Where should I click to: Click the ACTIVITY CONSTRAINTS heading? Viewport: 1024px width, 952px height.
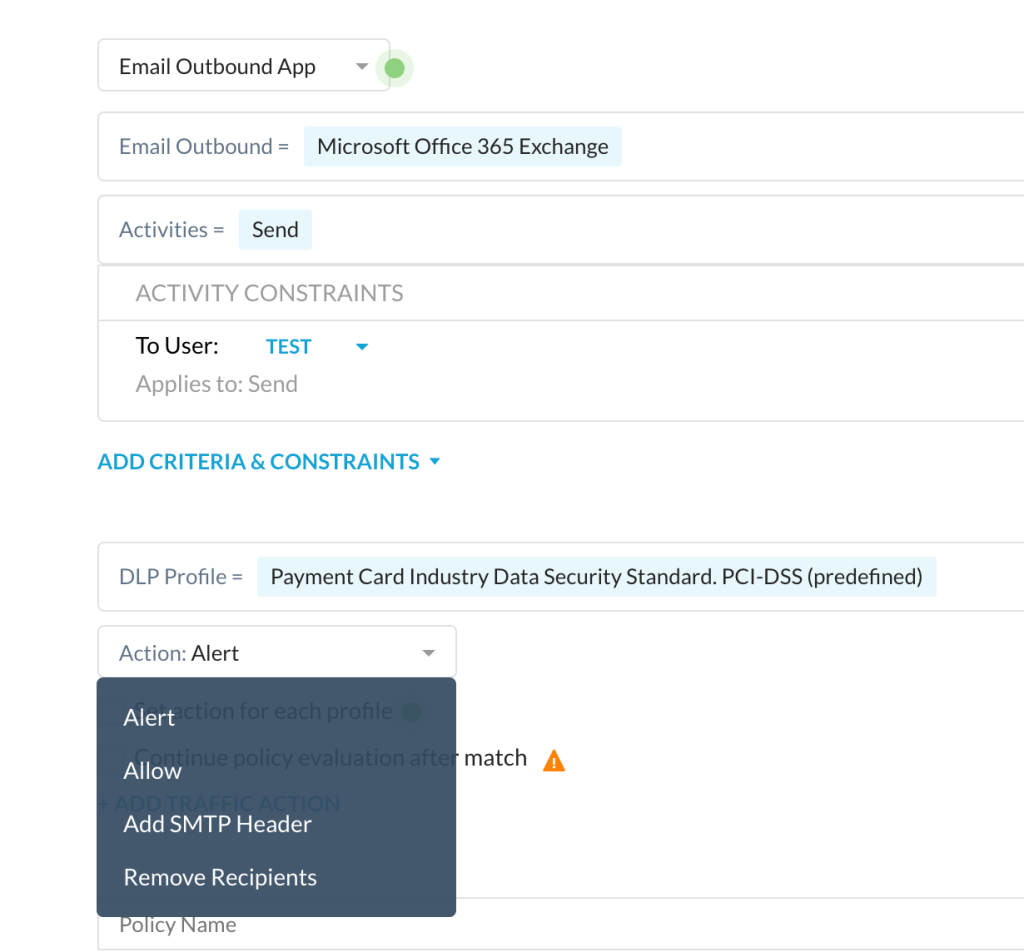pyautogui.click(x=269, y=293)
